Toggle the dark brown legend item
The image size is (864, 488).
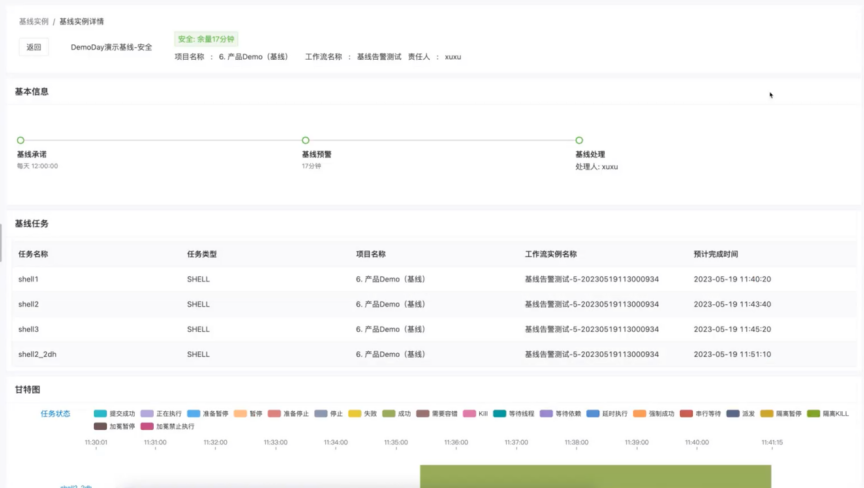[114, 426]
